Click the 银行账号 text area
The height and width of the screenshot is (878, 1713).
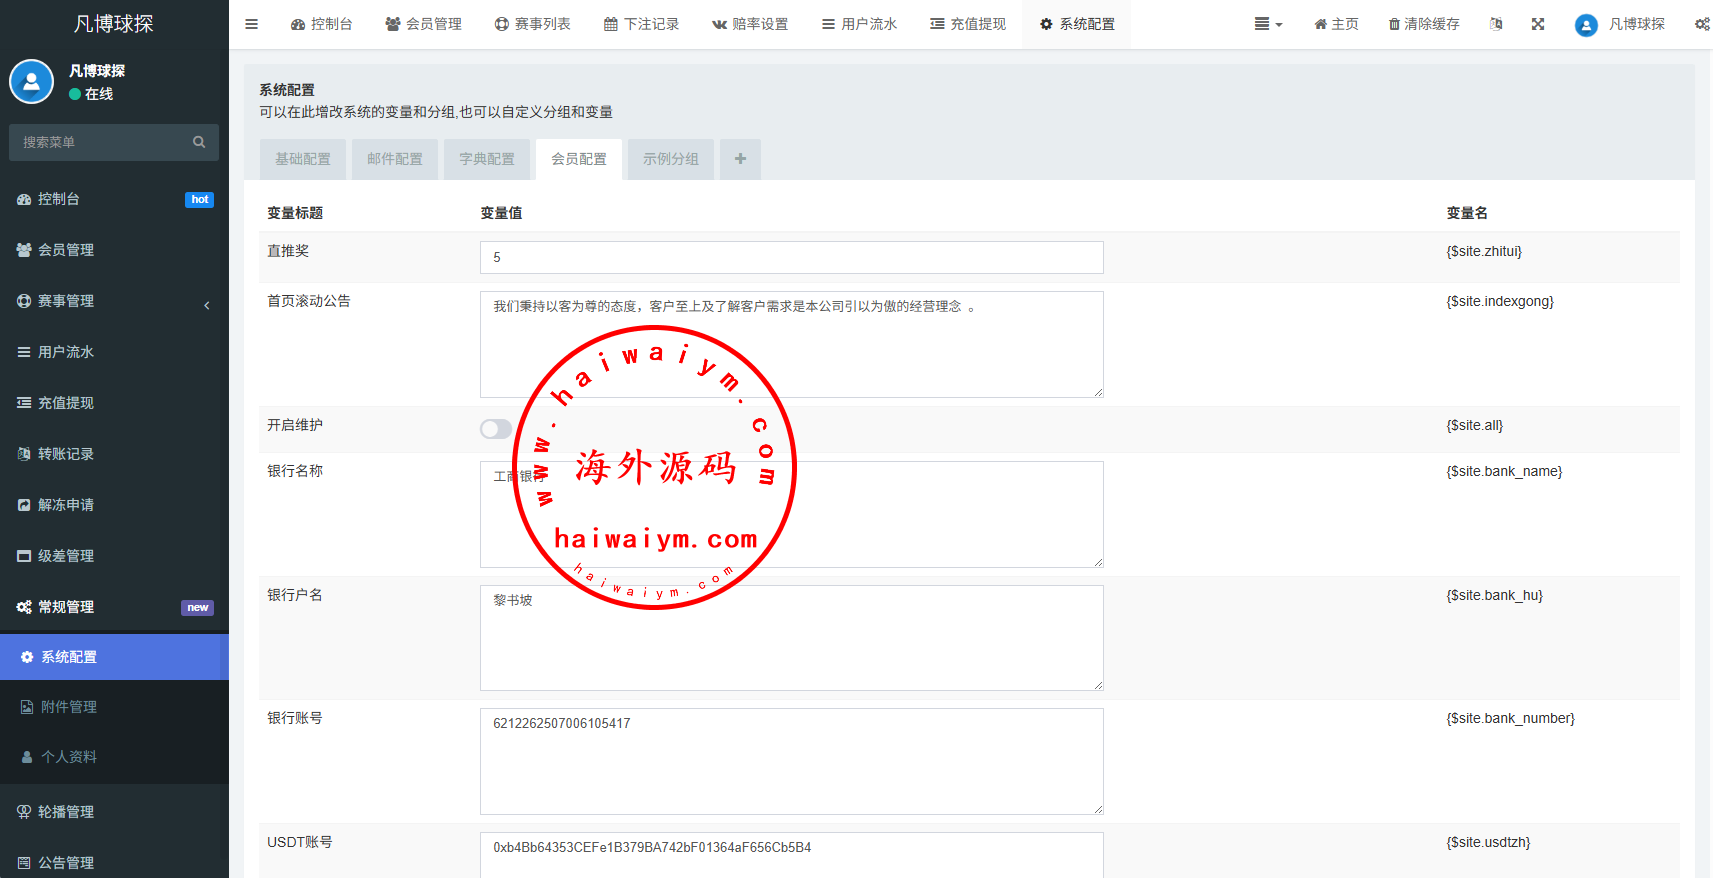coord(791,761)
